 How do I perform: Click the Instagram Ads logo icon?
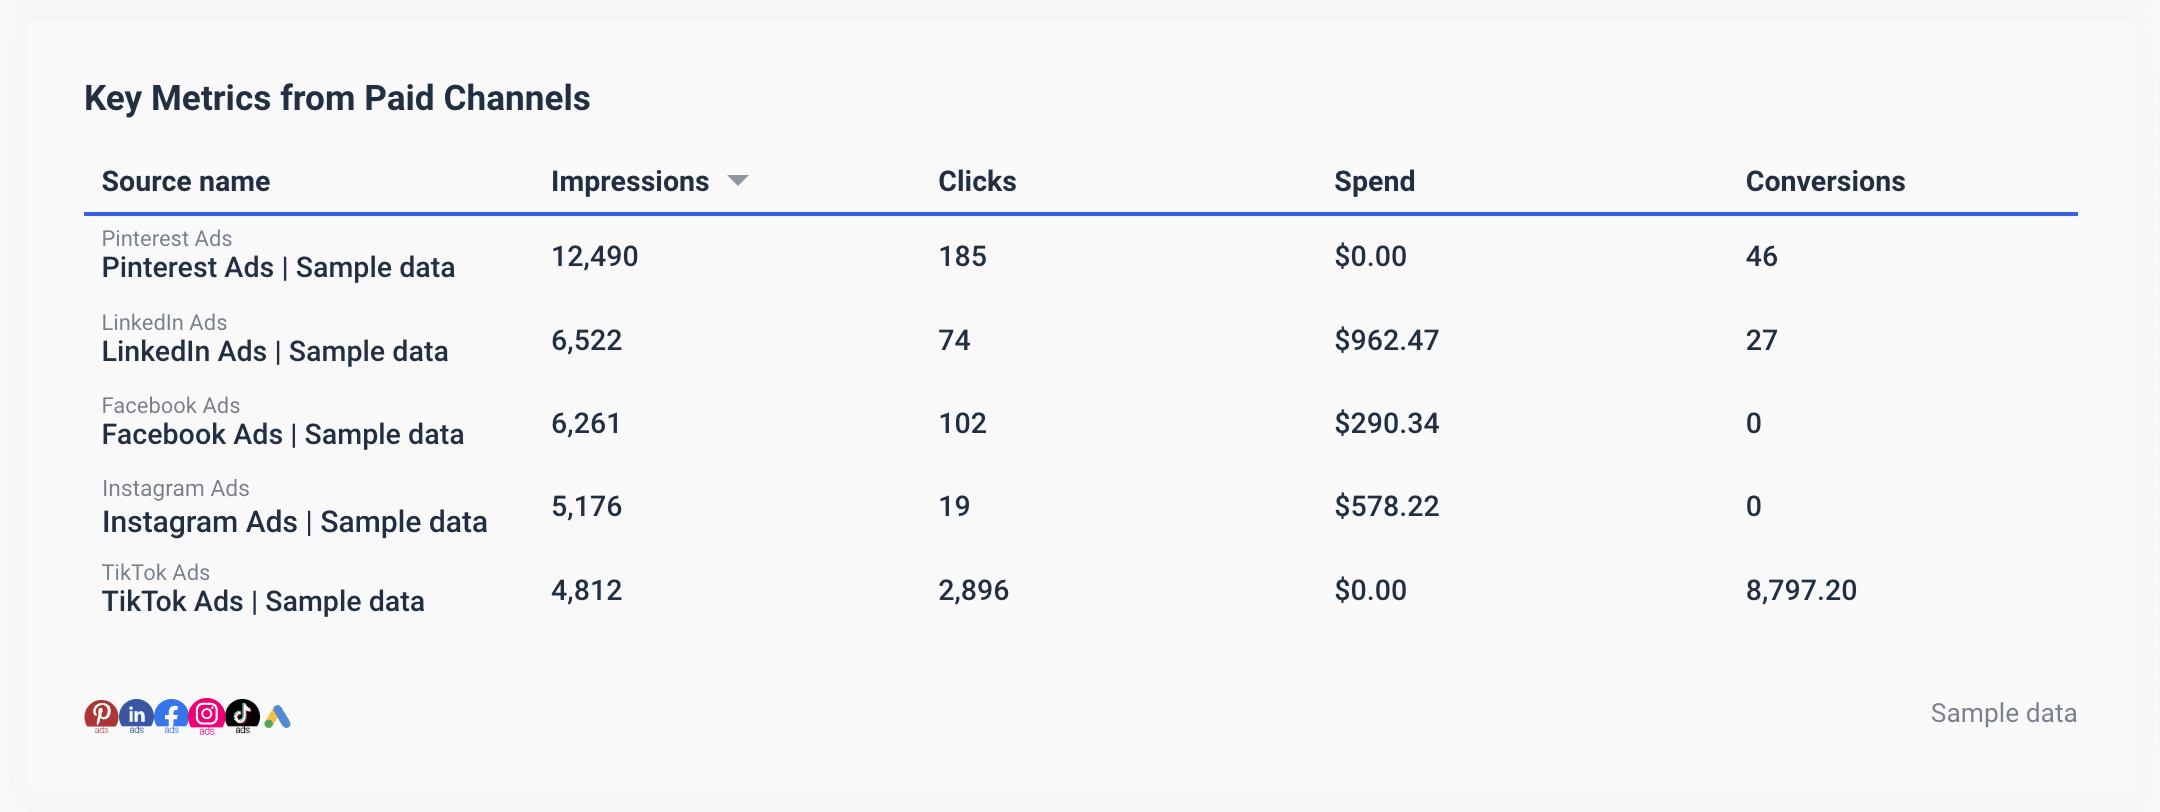pyautogui.click(x=207, y=714)
